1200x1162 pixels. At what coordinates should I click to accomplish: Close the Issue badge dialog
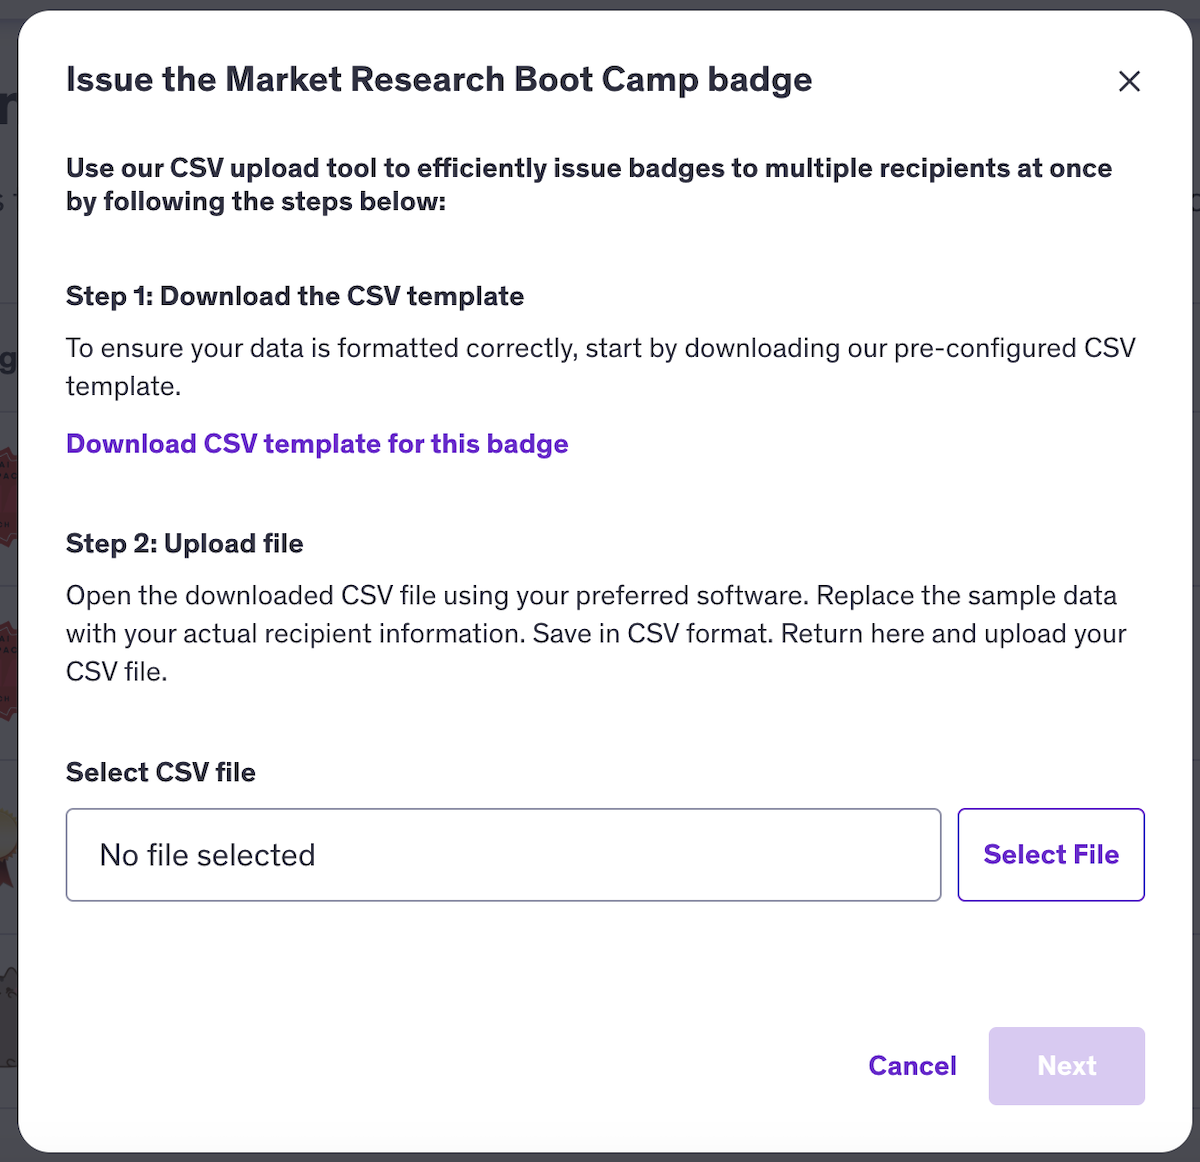1129,81
